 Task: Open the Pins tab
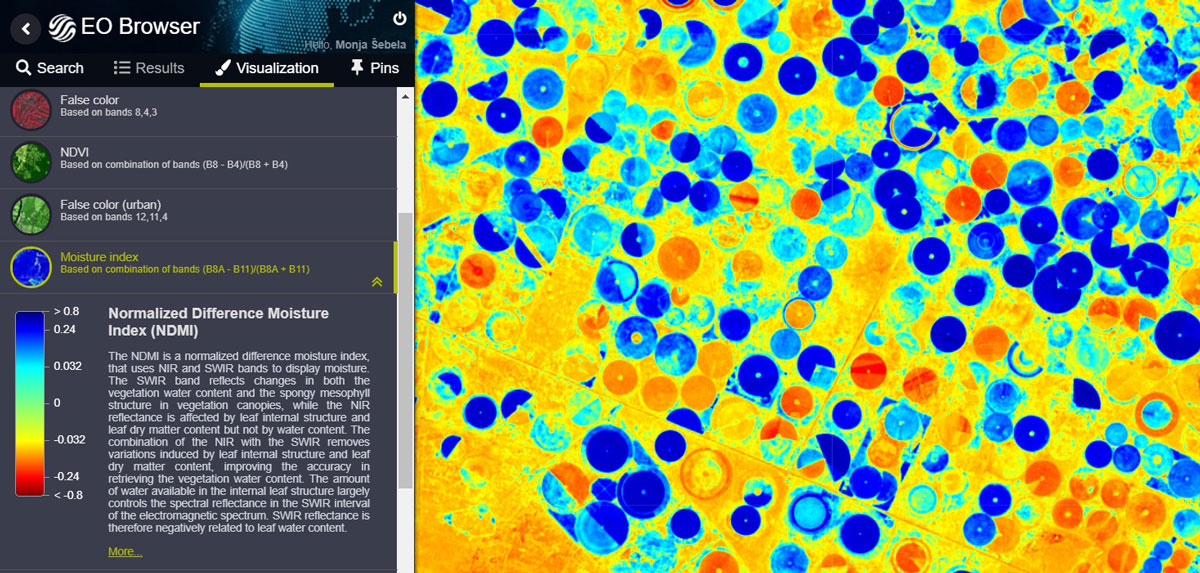[x=375, y=68]
